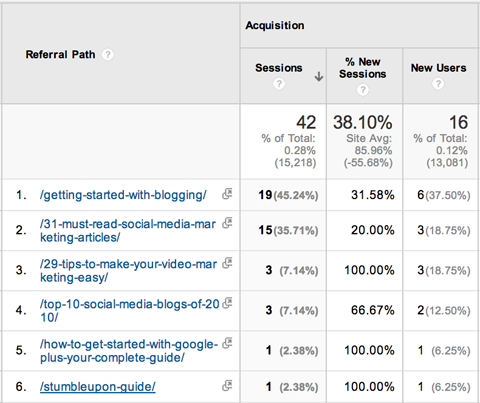Open external link icon for getting-started-with-blogging
480x403 pixels.
(x=227, y=194)
